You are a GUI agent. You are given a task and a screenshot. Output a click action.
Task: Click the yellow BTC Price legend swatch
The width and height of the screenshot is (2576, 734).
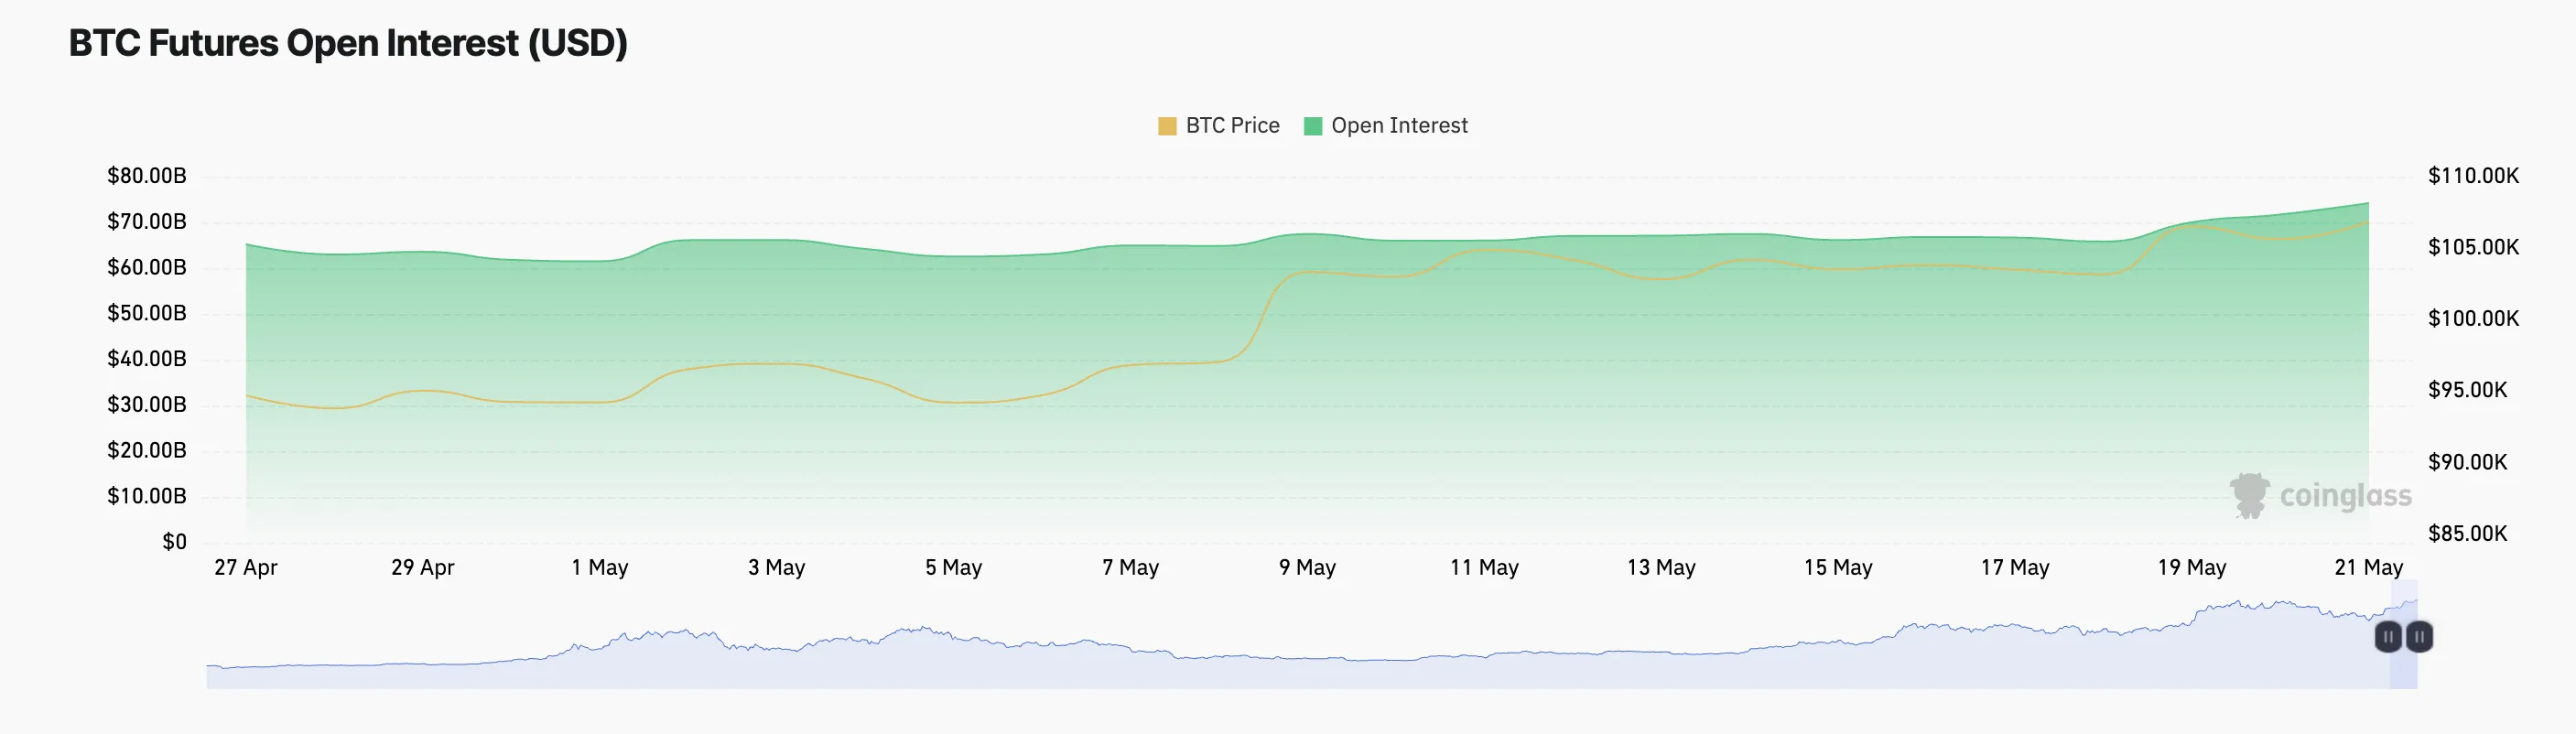(x=1167, y=126)
